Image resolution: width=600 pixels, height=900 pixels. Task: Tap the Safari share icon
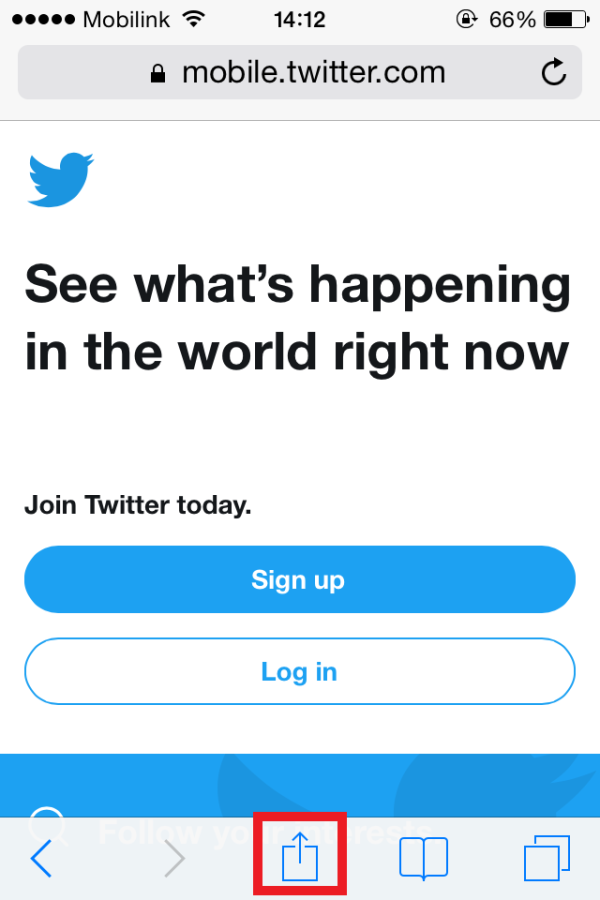[x=300, y=857]
